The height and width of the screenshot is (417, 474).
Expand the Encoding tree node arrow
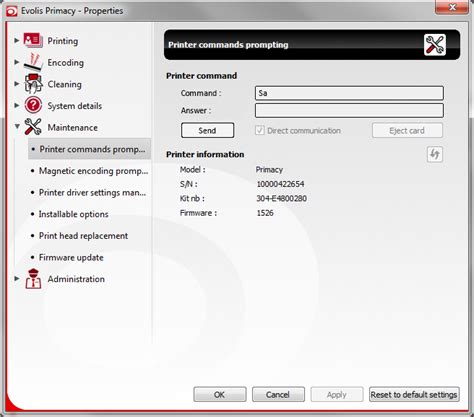point(16,62)
